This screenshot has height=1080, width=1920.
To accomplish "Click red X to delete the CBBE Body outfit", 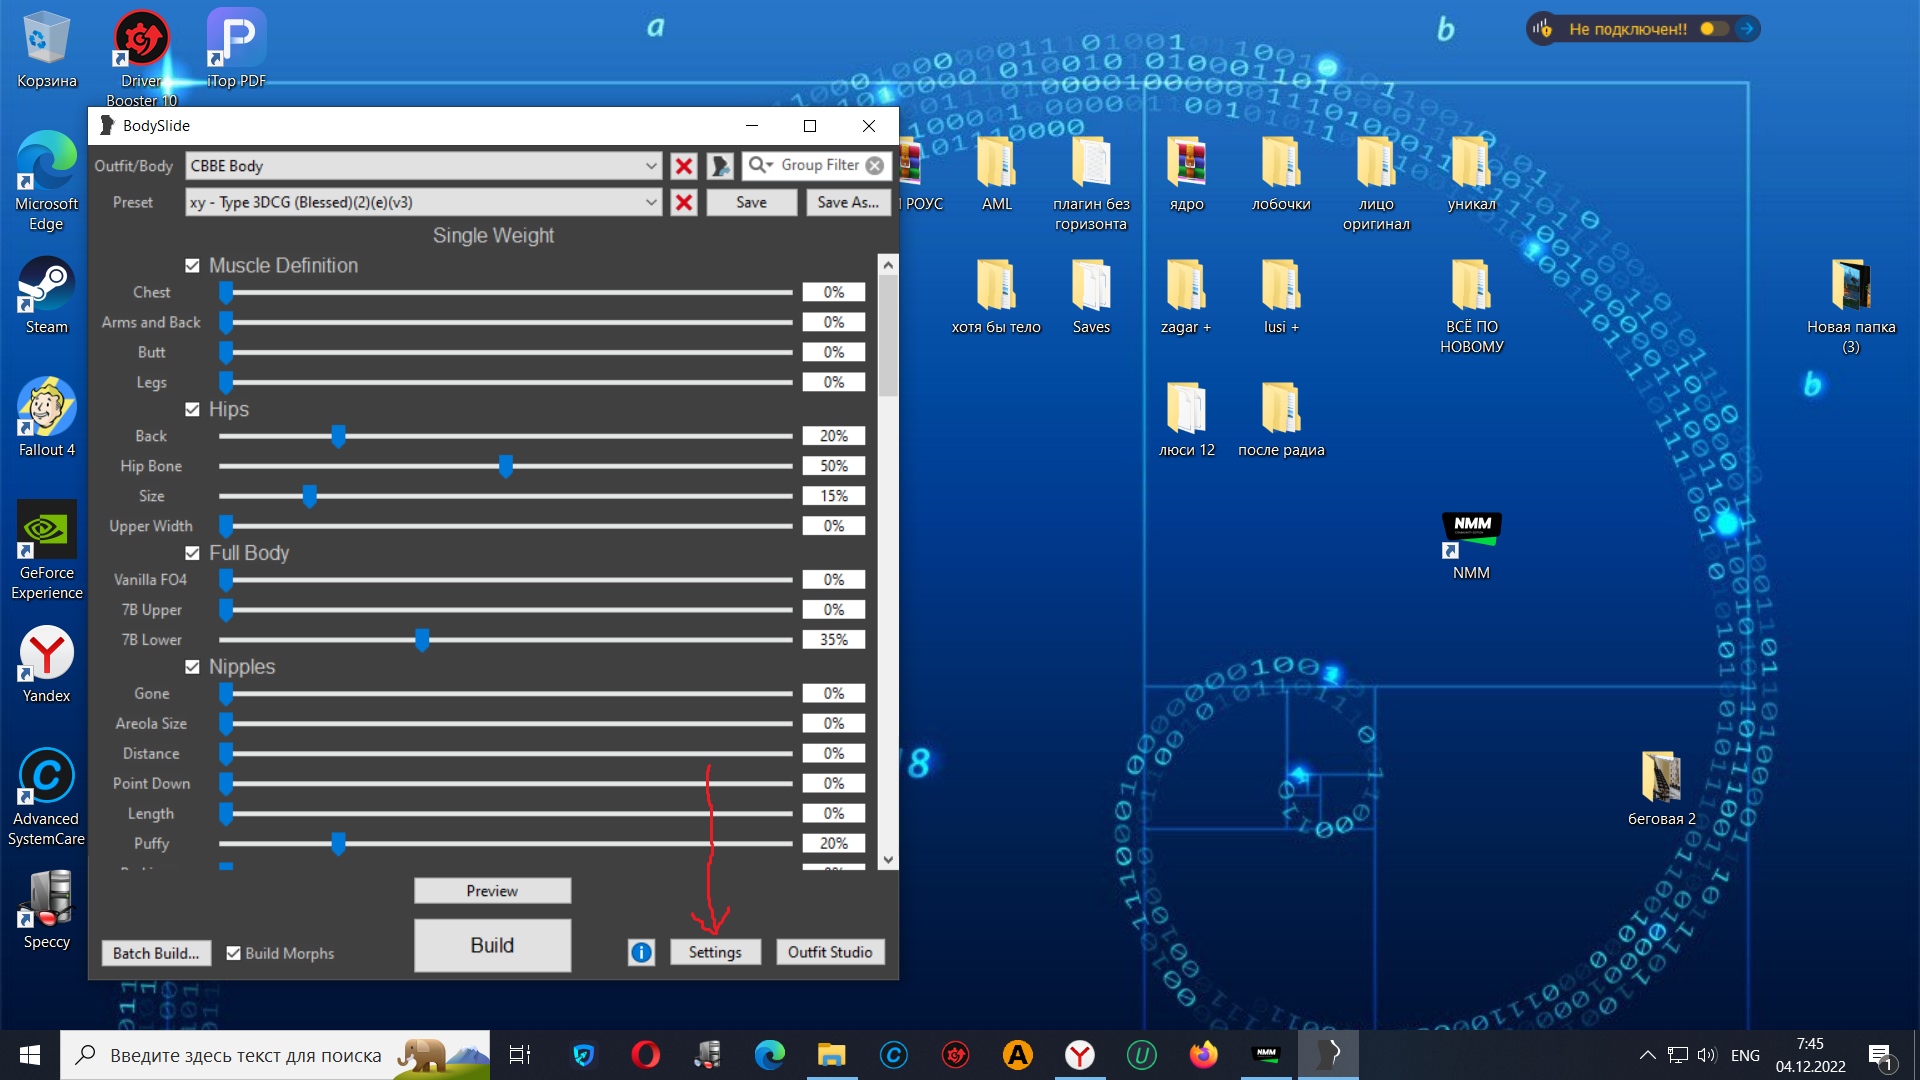I will (684, 166).
